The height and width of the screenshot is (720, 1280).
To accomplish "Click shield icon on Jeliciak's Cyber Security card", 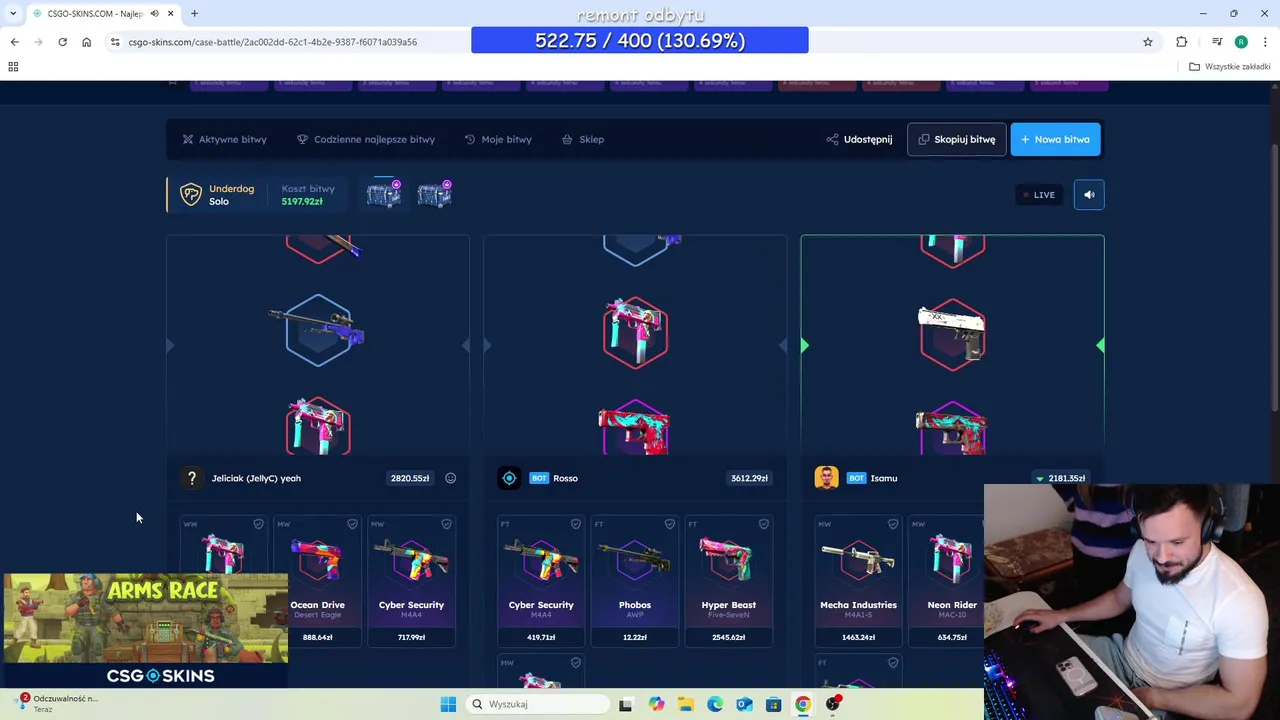I will (446, 524).
